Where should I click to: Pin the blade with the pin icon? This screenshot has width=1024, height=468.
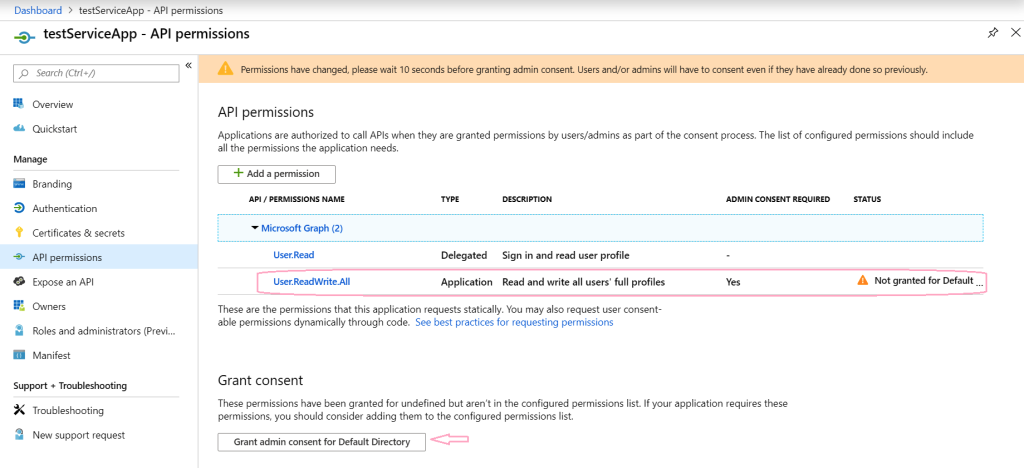click(x=993, y=33)
